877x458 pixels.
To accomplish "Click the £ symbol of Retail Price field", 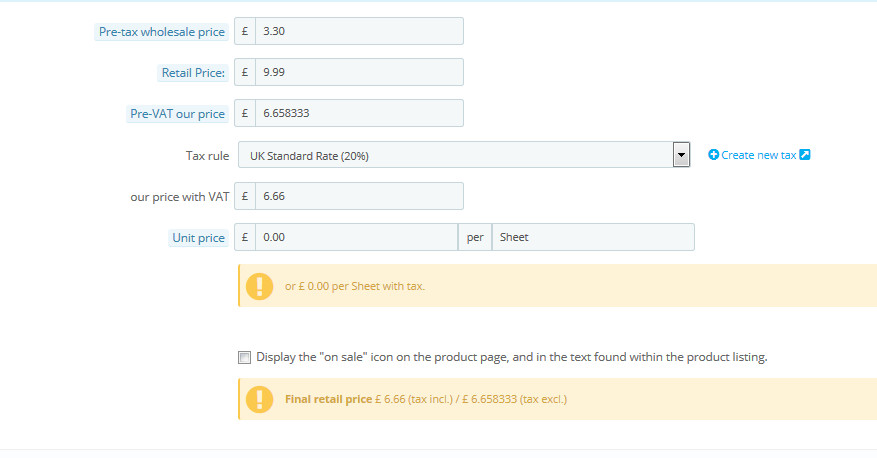I will pos(245,72).
